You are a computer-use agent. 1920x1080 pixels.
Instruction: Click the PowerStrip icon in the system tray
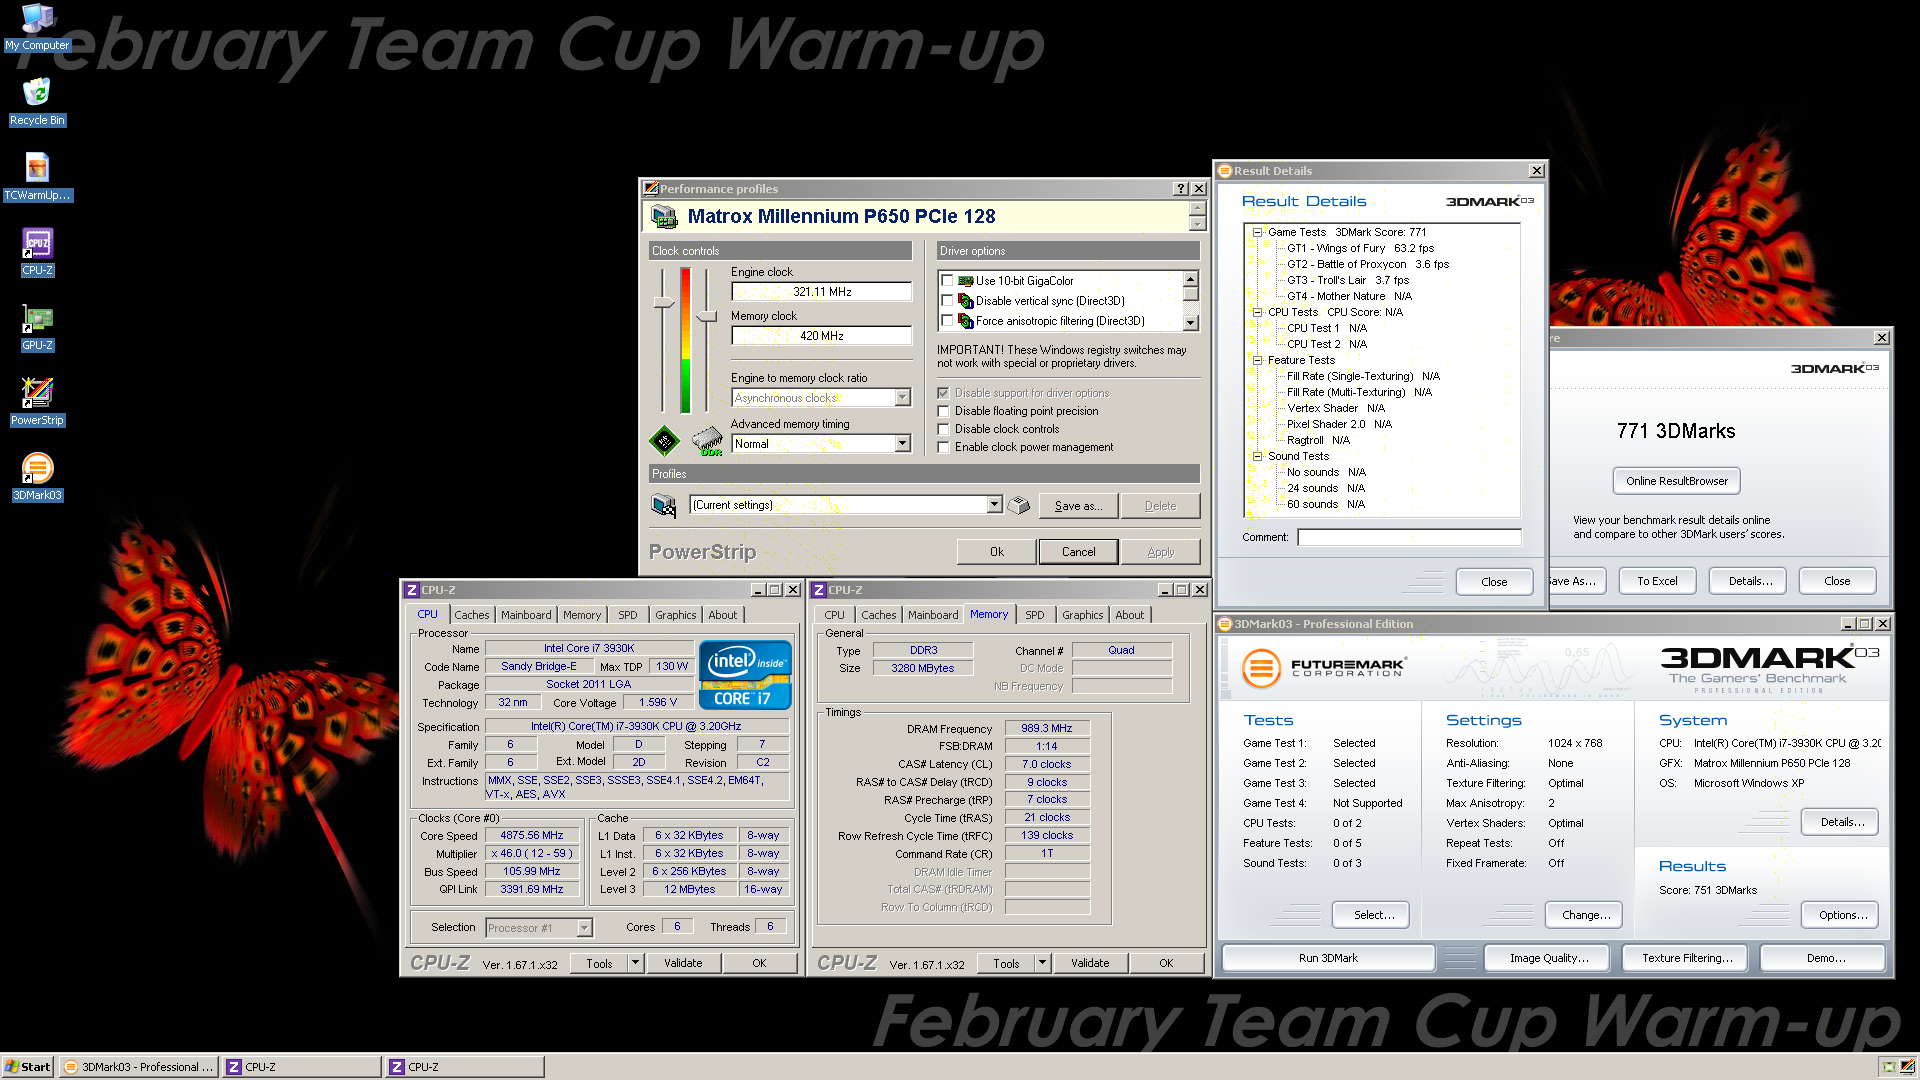[1907, 1067]
